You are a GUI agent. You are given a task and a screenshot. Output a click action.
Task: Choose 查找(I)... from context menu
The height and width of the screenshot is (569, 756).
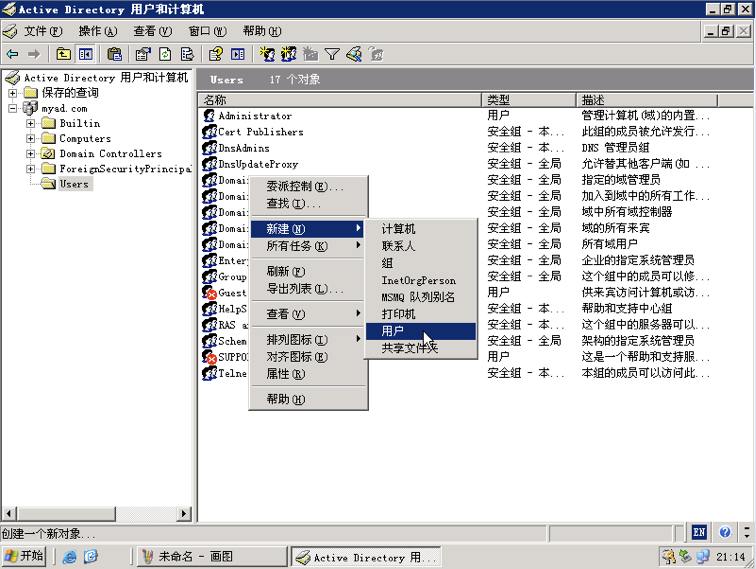[x=309, y=203]
